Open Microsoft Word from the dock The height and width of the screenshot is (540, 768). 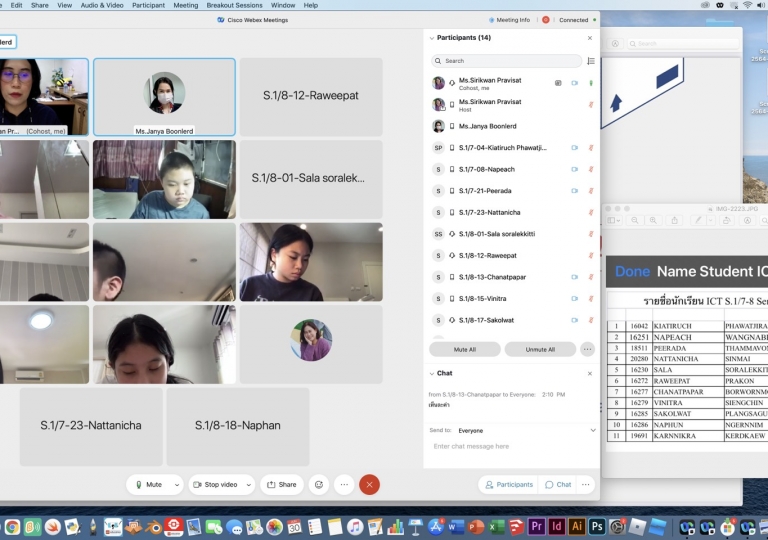click(x=456, y=527)
